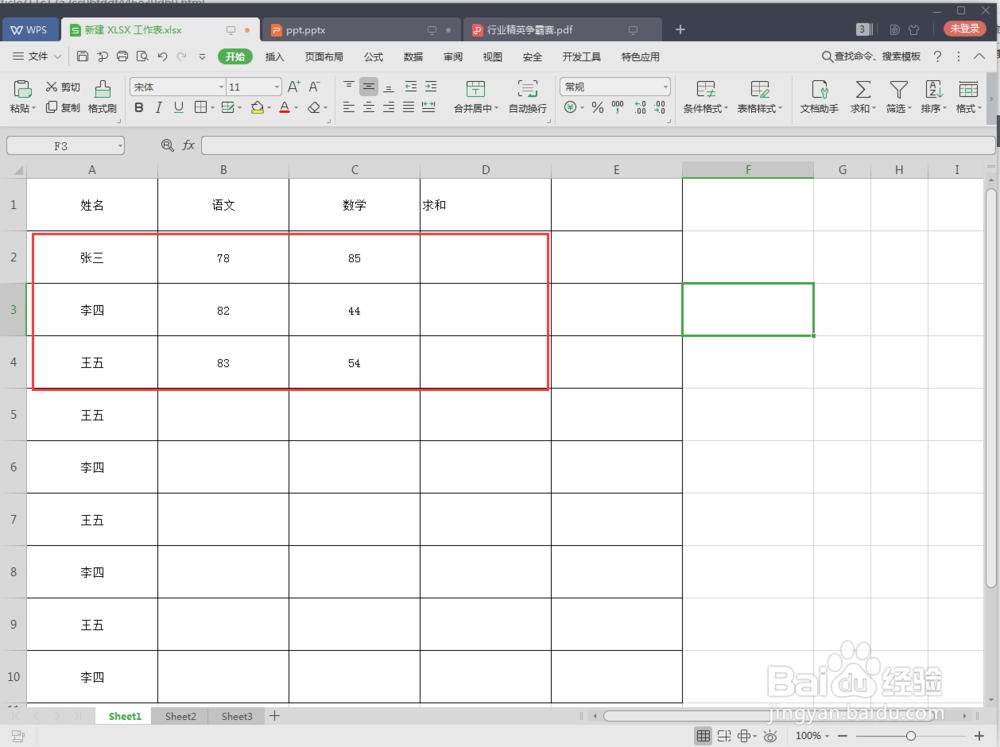Toggle middle vertical alignment
The image size is (1000, 747).
(x=369, y=86)
